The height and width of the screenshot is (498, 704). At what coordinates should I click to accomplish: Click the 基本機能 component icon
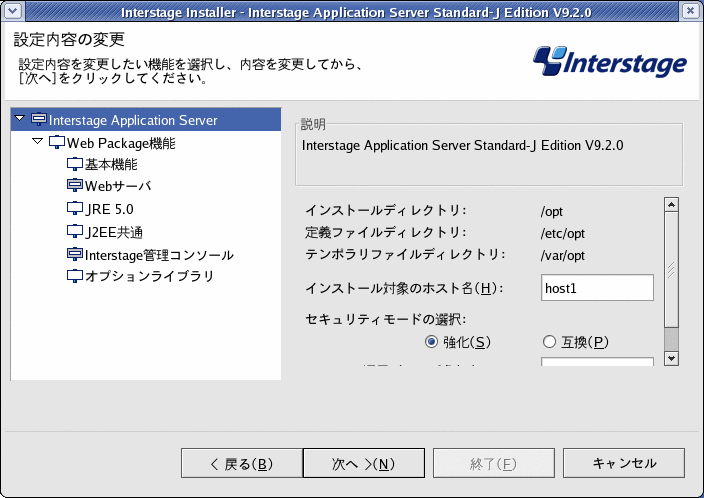pos(75,164)
